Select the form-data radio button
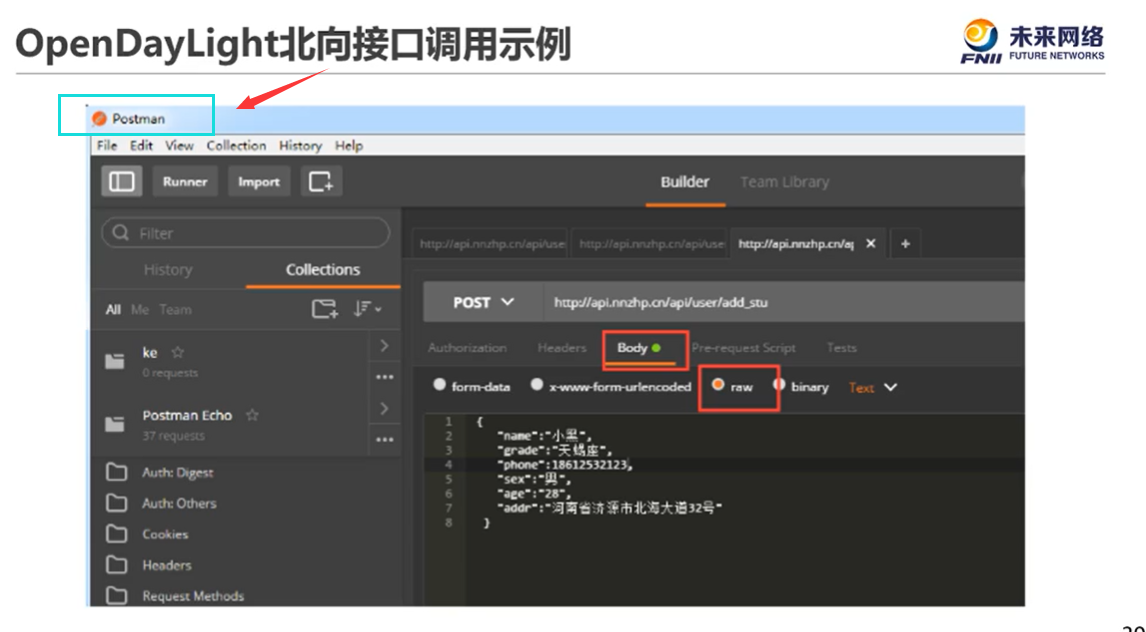Image resolution: width=1146 pixels, height=632 pixels. tap(439, 384)
